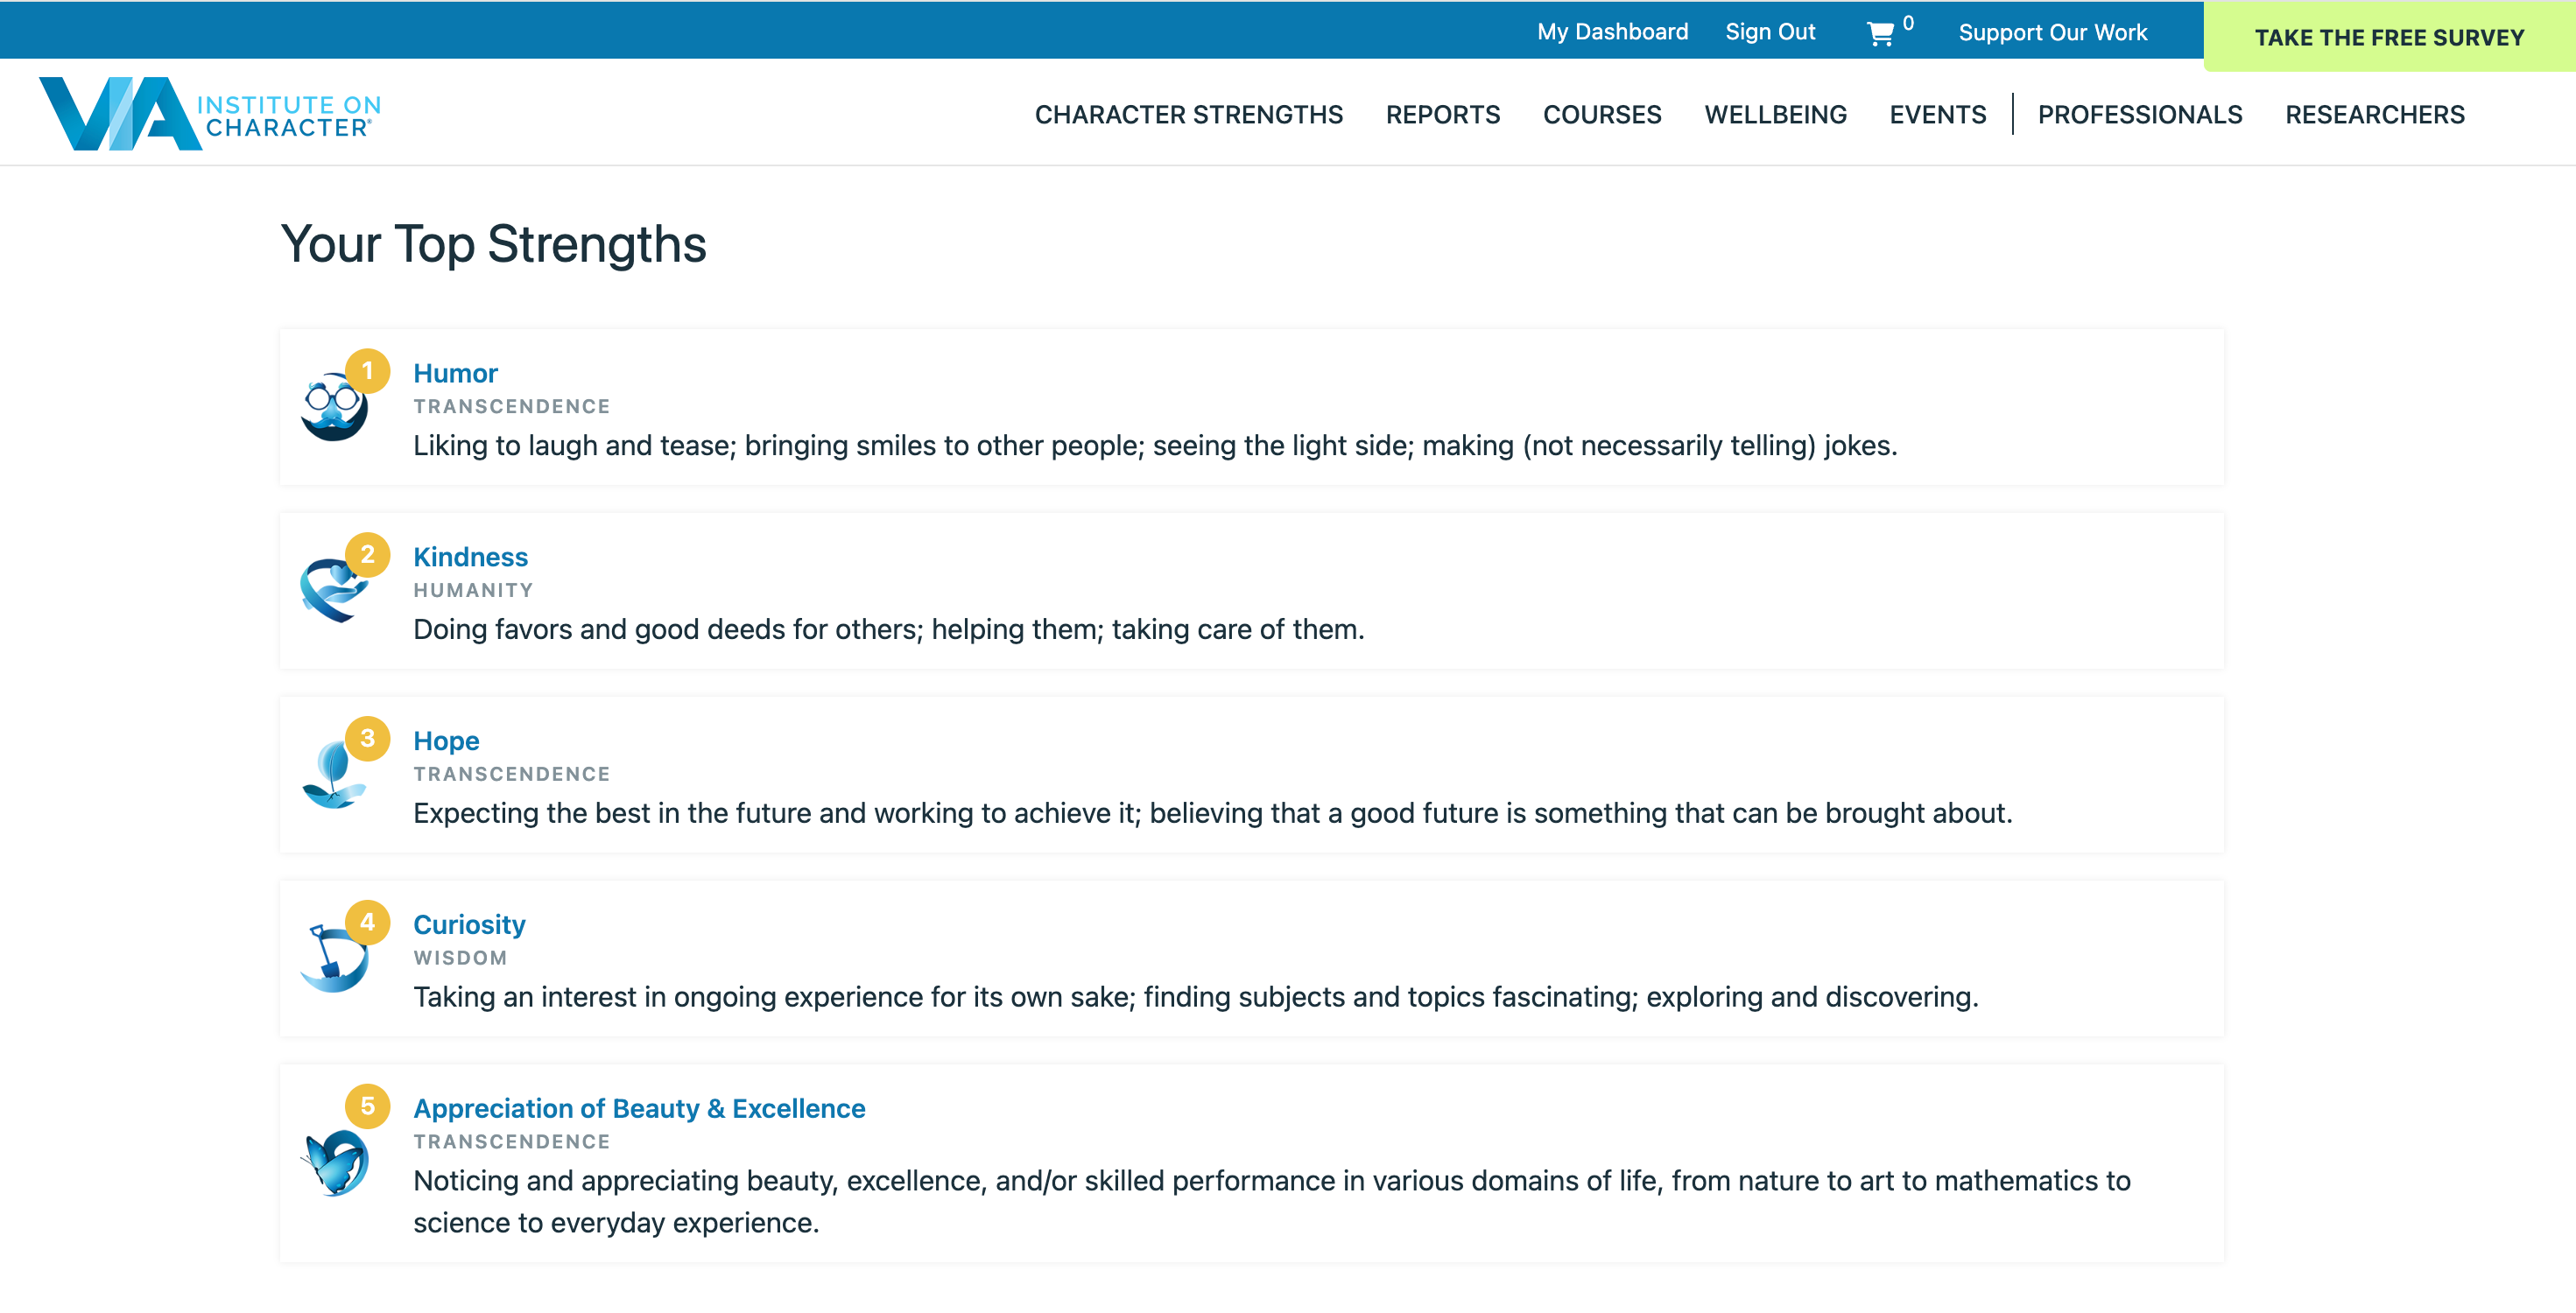Click the Appreciation of Beauty butterfly icon
This screenshot has width=2576, height=1313.
[334, 1162]
